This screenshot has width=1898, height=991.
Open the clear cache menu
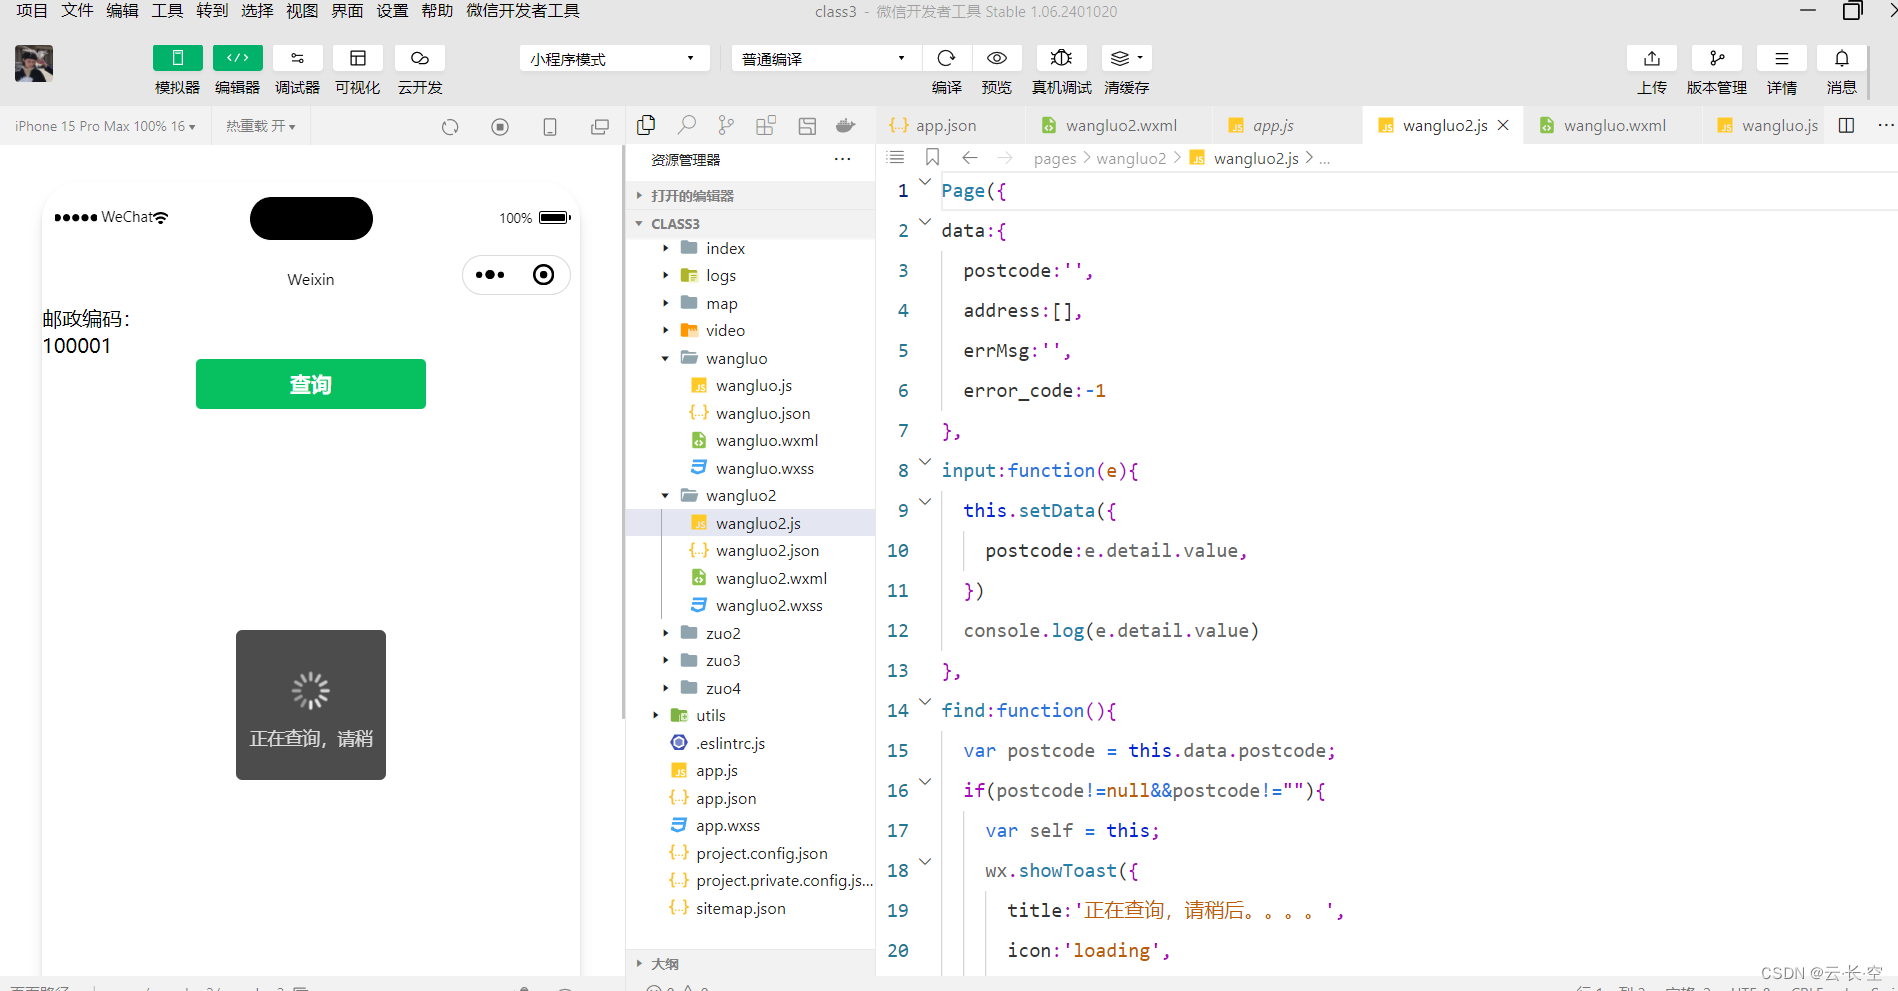coord(1126,58)
